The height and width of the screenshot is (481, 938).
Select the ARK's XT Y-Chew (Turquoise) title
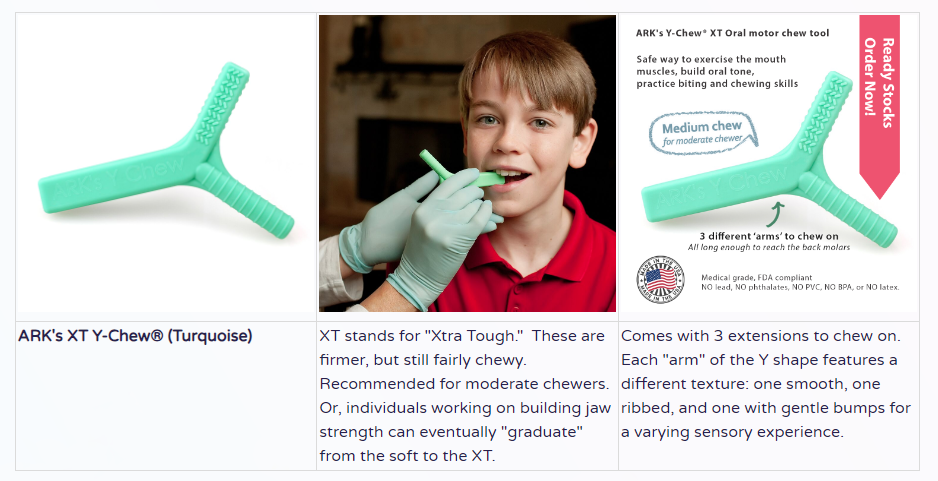pyautogui.click(x=135, y=336)
